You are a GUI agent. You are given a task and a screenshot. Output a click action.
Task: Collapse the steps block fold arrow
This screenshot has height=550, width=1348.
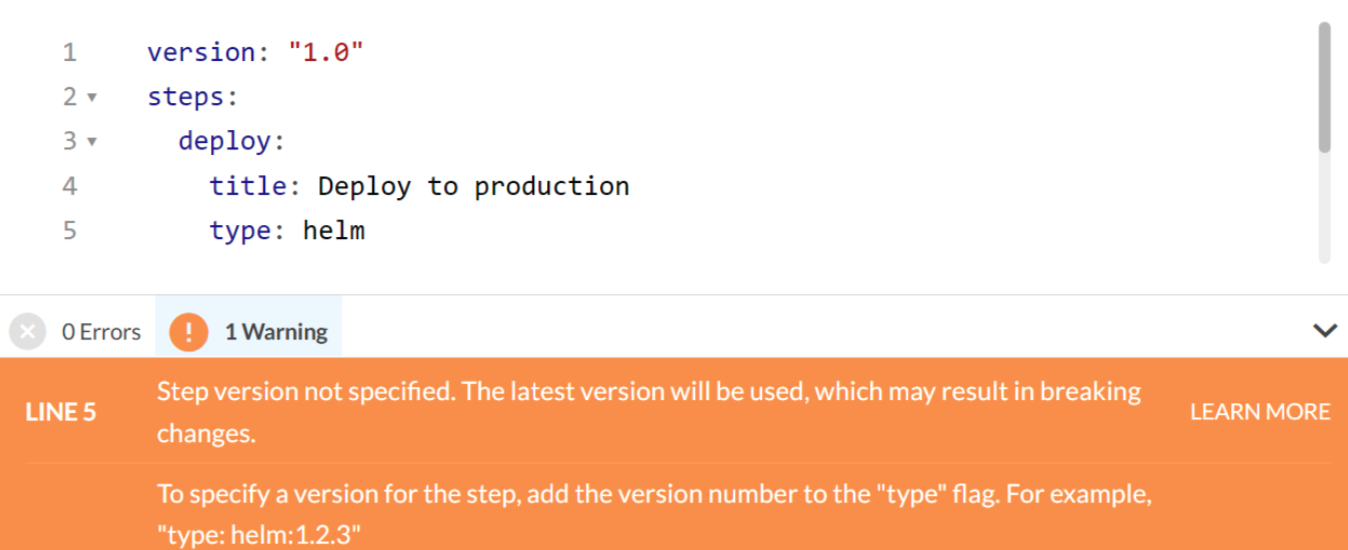[x=92, y=97]
